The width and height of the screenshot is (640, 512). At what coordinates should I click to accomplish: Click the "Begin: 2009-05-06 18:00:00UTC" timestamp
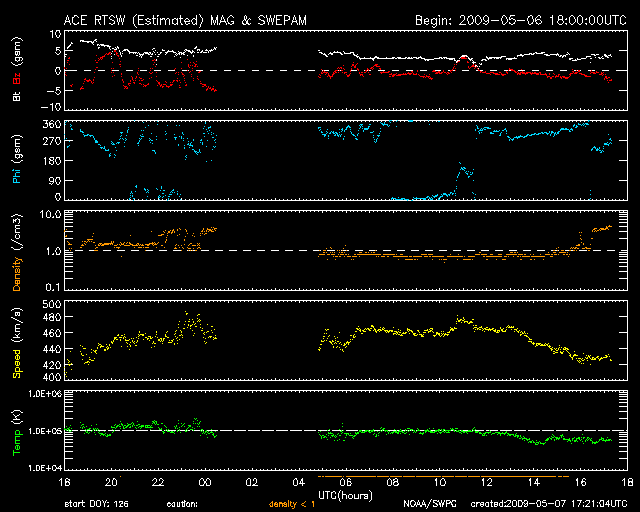click(521, 20)
